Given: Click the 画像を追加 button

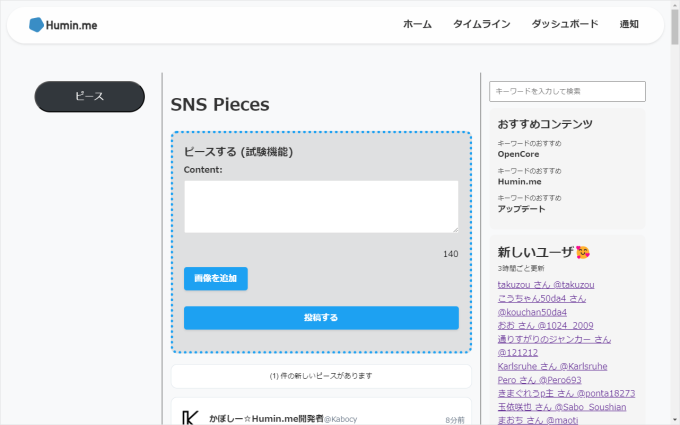Looking at the screenshot, I should (216, 278).
